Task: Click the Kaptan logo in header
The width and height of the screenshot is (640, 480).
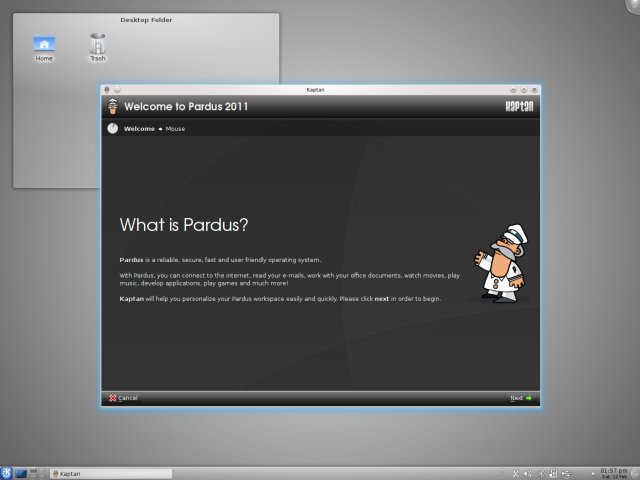Action: click(x=519, y=107)
